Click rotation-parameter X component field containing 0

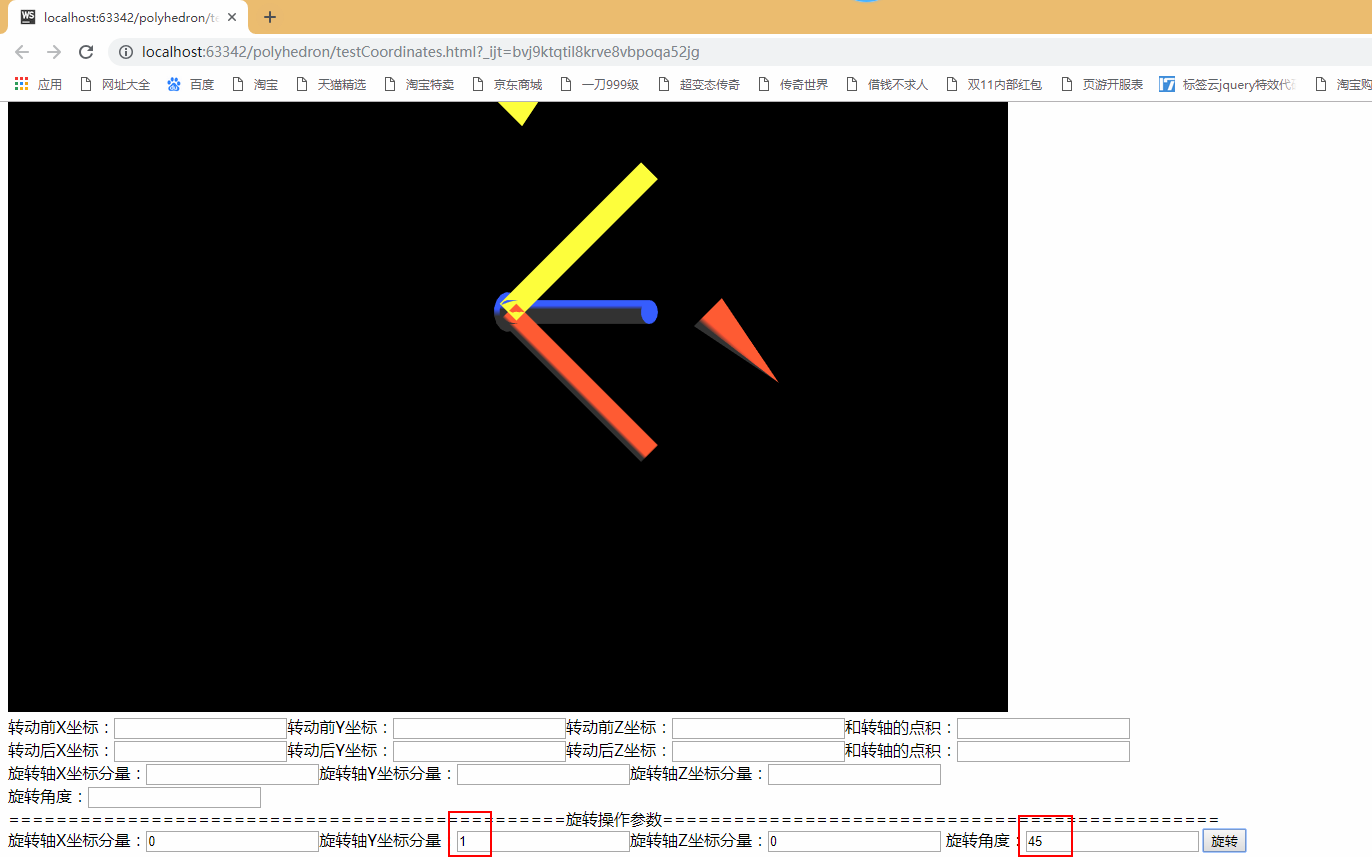pyautogui.click(x=232, y=841)
